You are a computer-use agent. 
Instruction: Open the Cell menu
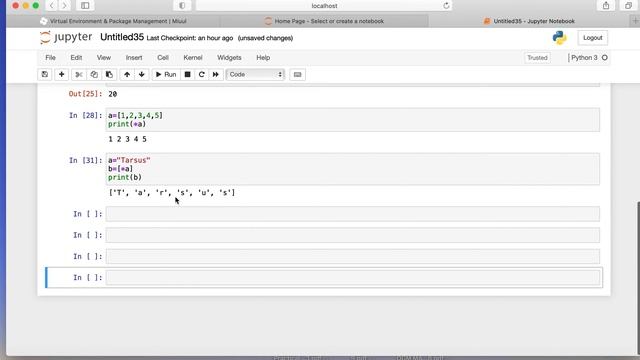[163, 58]
